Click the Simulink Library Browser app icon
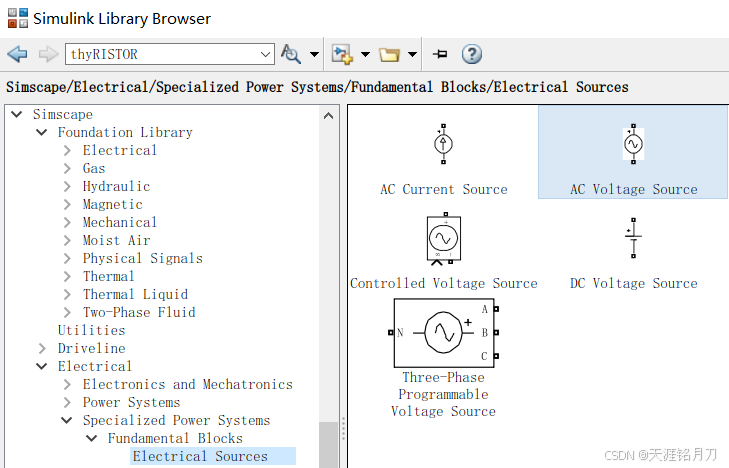 pos(18,18)
